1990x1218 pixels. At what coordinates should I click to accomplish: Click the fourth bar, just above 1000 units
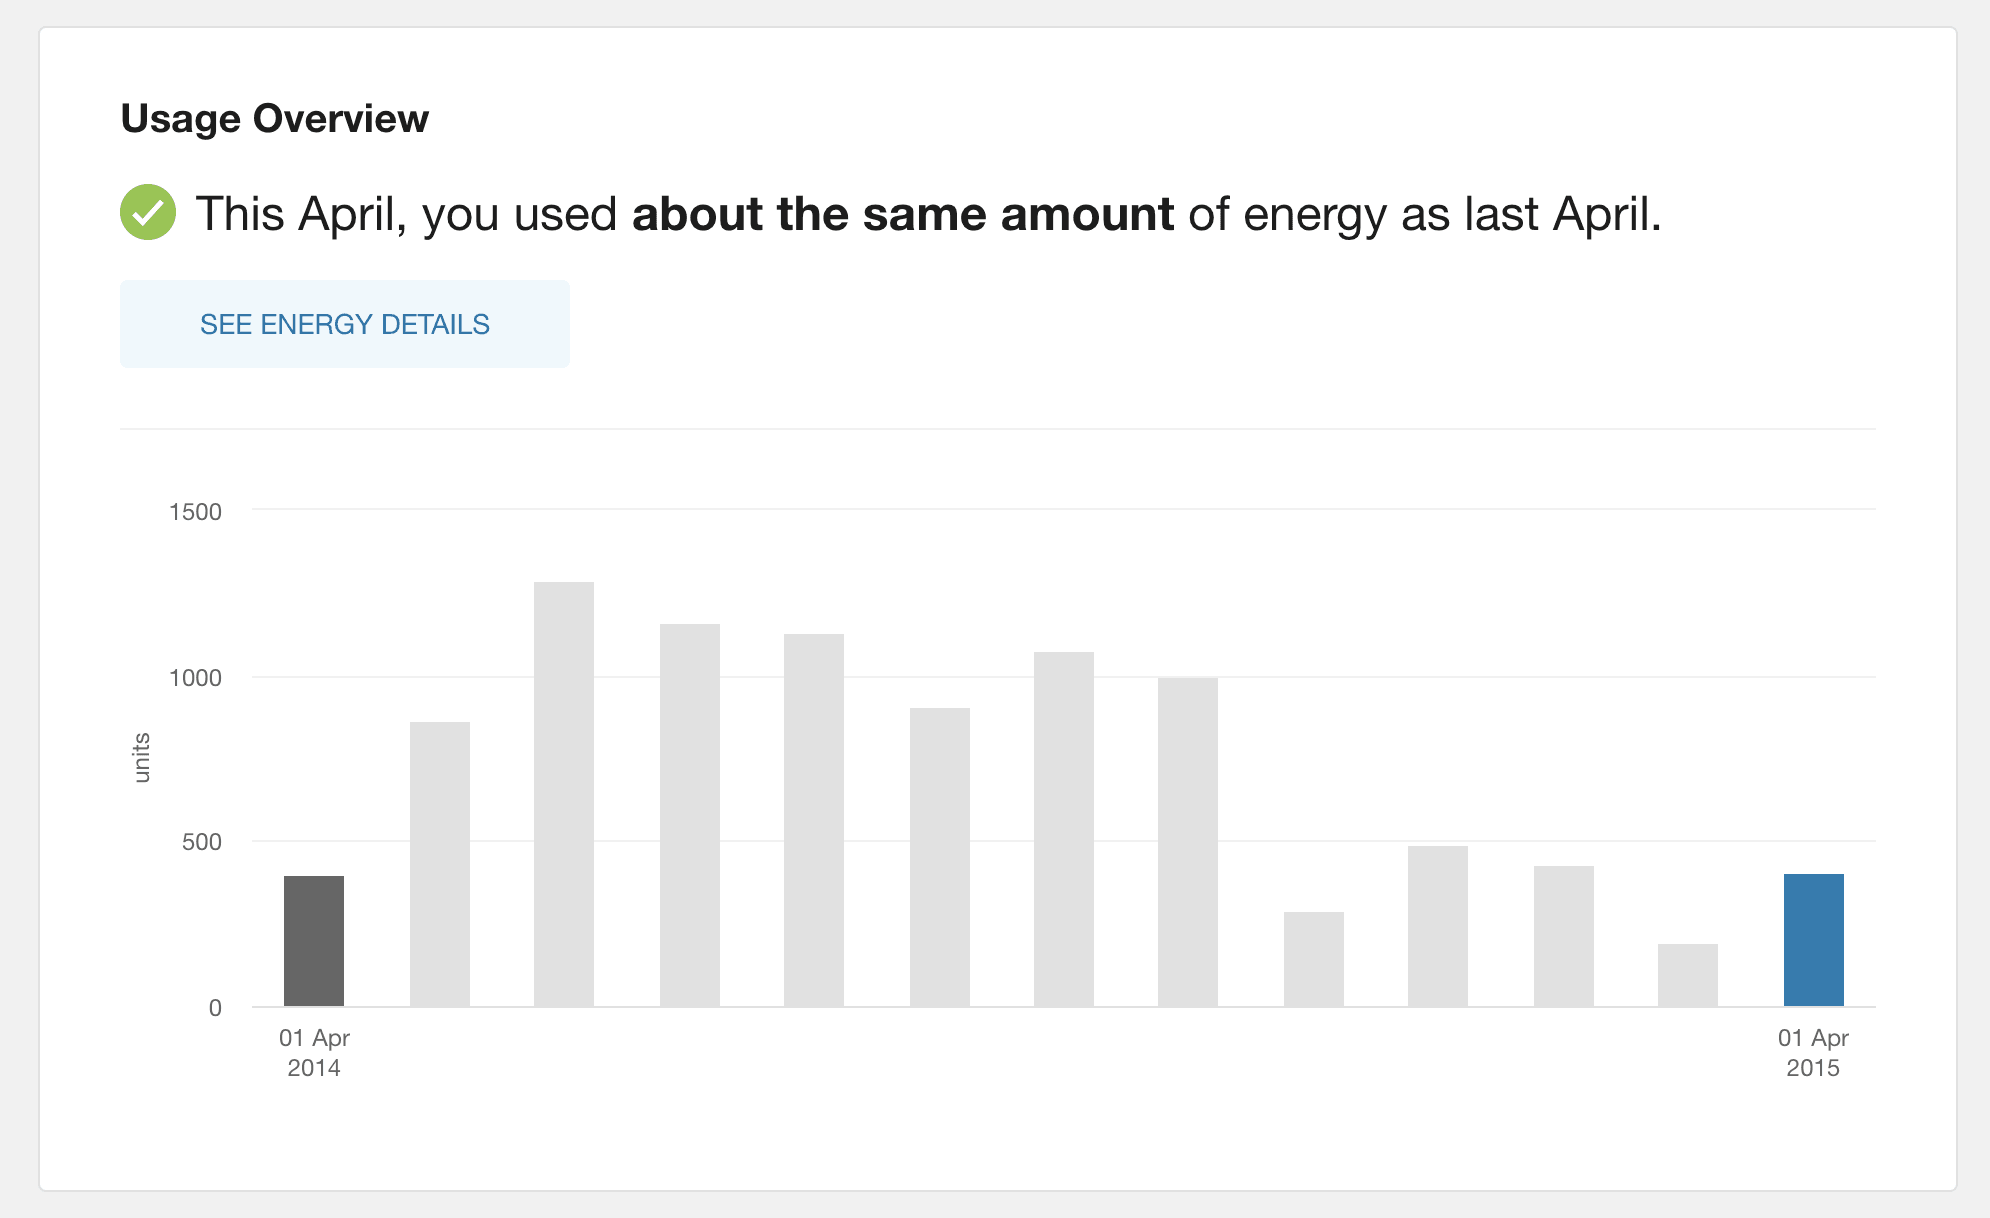click(x=690, y=815)
